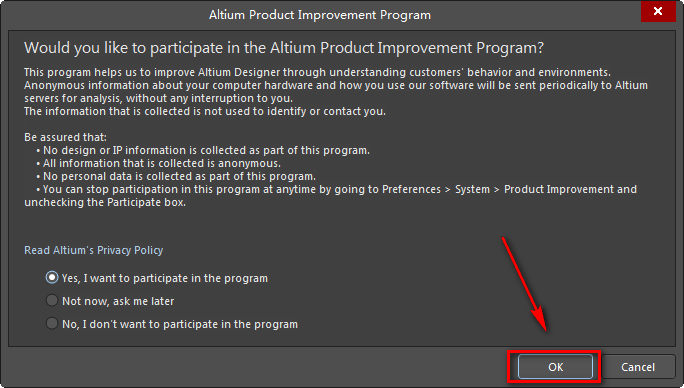The width and height of the screenshot is (684, 388).
Task: Click the 'You can stop participation' bullet line
Action: pyautogui.click(x=336, y=189)
